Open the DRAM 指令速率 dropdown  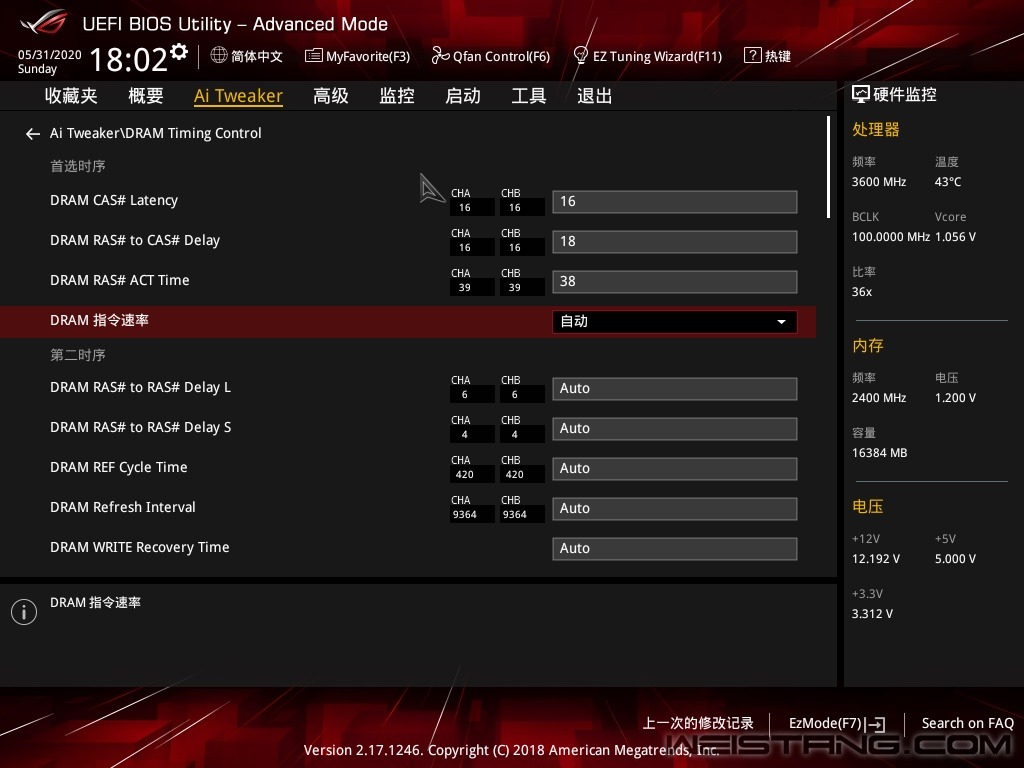pyautogui.click(x=674, y=321)
